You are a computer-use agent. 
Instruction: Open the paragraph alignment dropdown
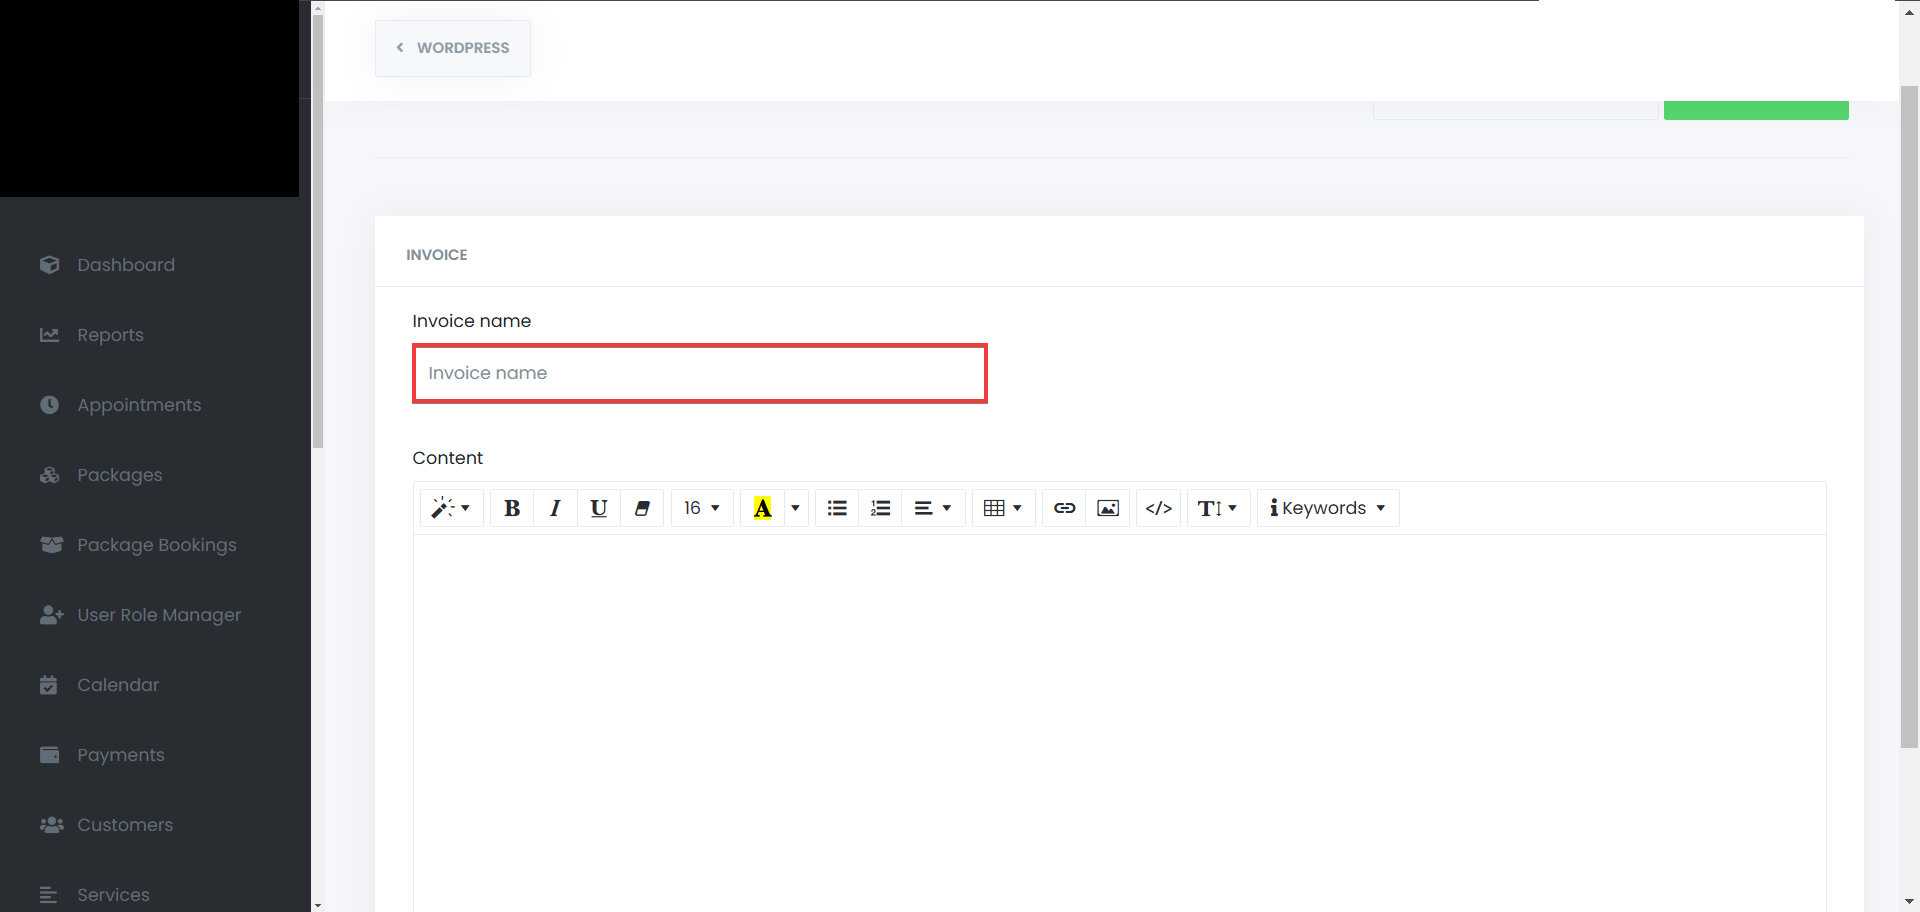tap(932, 508)
